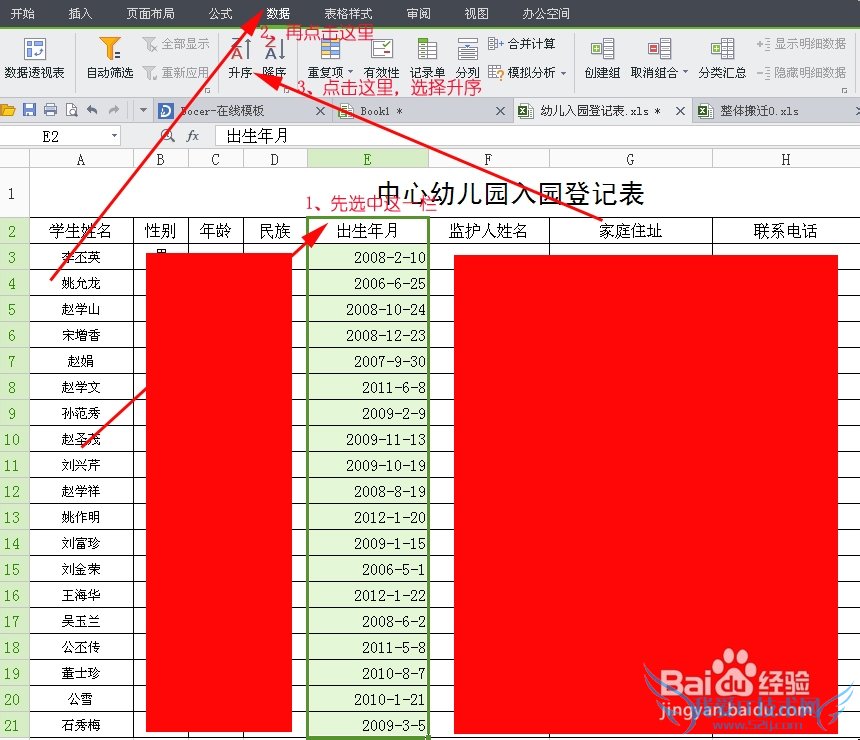Open the 表格样式 ribbon tab
The image size is (860, 740).
(x=348, y=13)
